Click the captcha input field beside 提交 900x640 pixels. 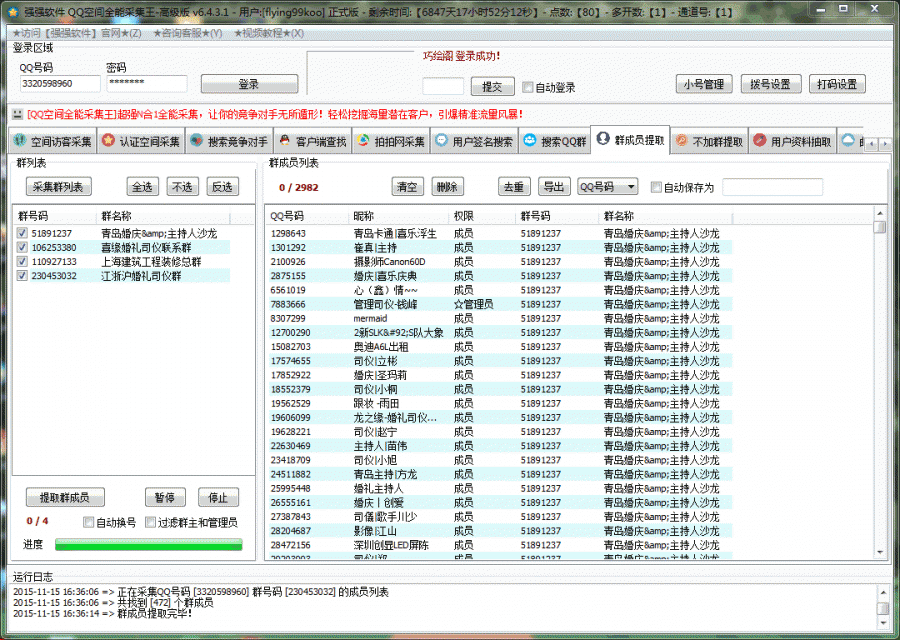[x=443, y=87]
